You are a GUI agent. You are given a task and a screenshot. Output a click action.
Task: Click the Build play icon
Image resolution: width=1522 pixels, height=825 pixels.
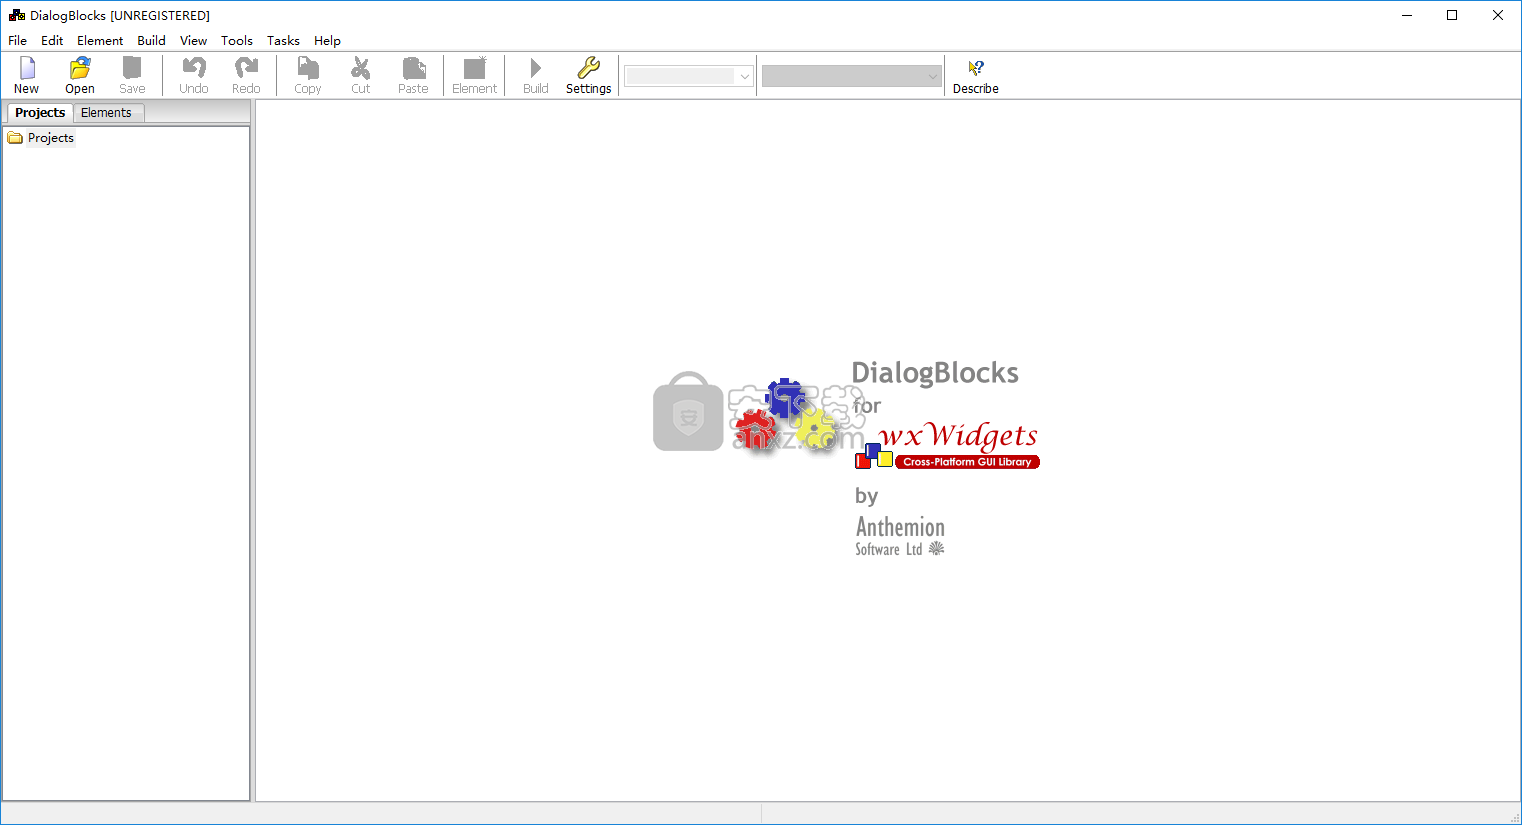tap(536, 68)
